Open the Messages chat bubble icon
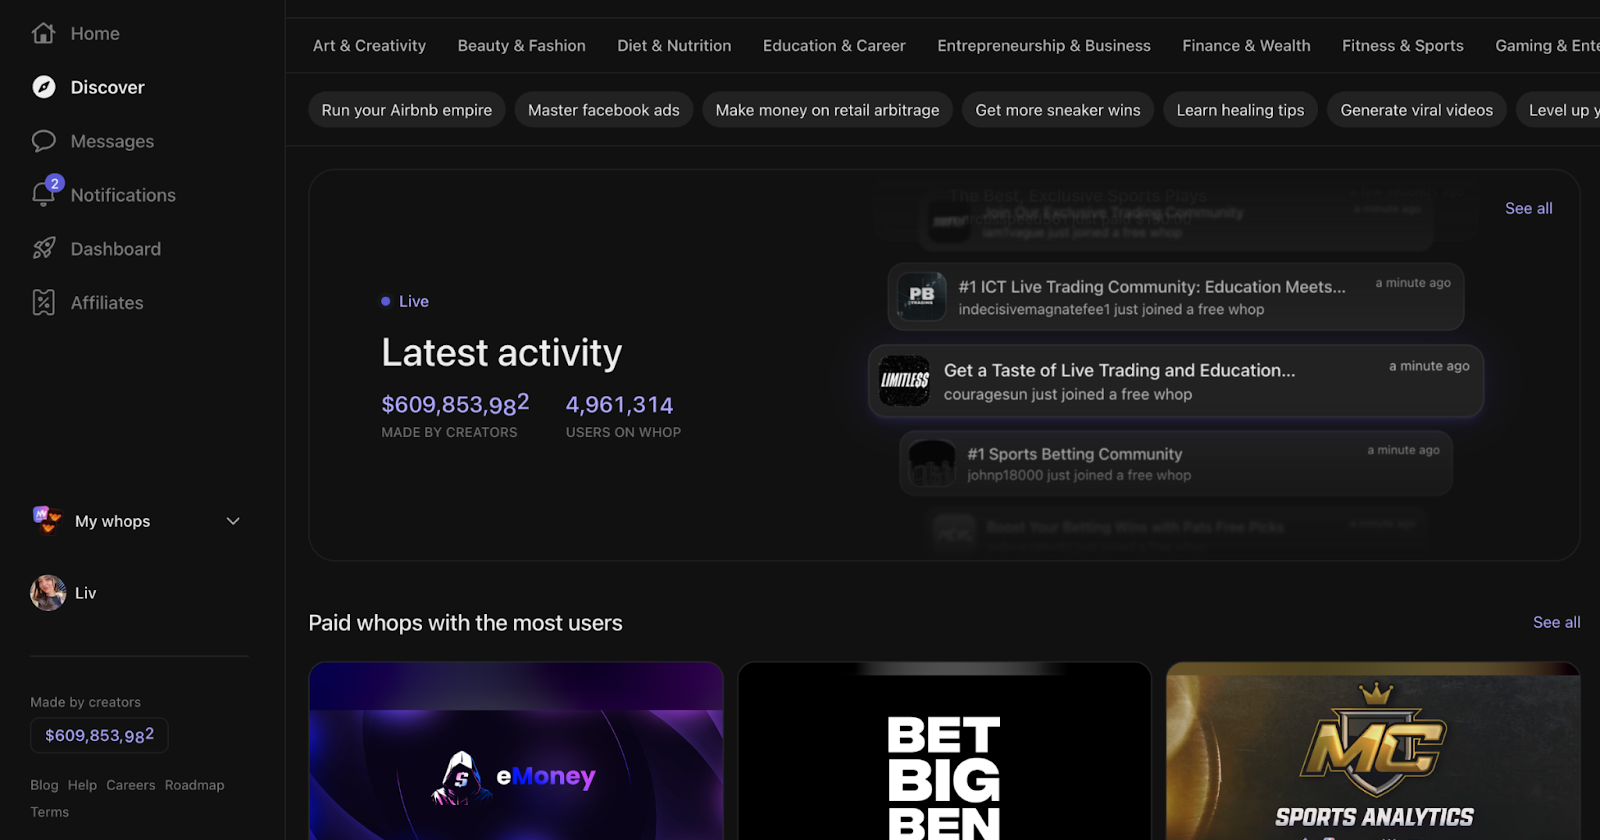Viewport: 1600px width, 840px height. (43, 141)
